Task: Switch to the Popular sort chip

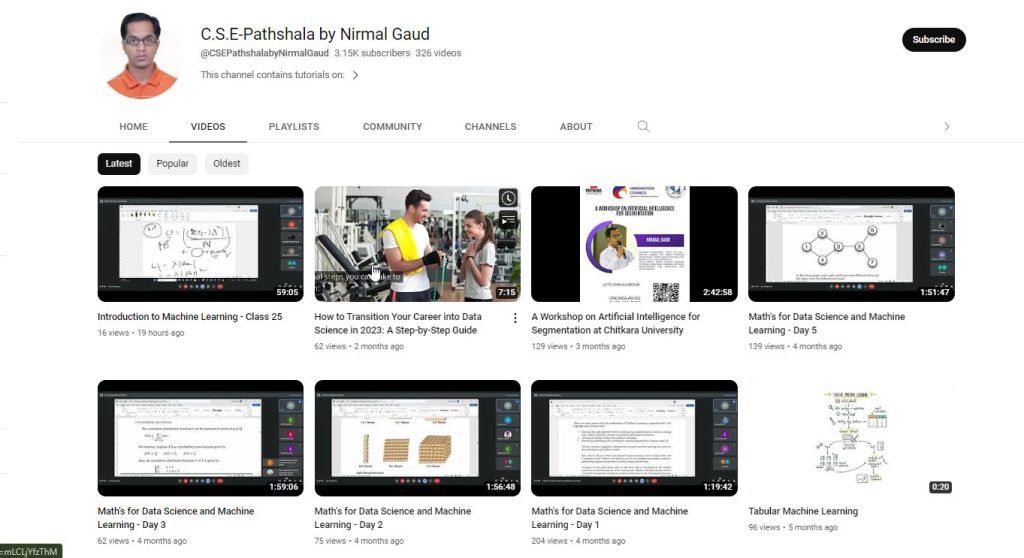Action: pos(172,164)
